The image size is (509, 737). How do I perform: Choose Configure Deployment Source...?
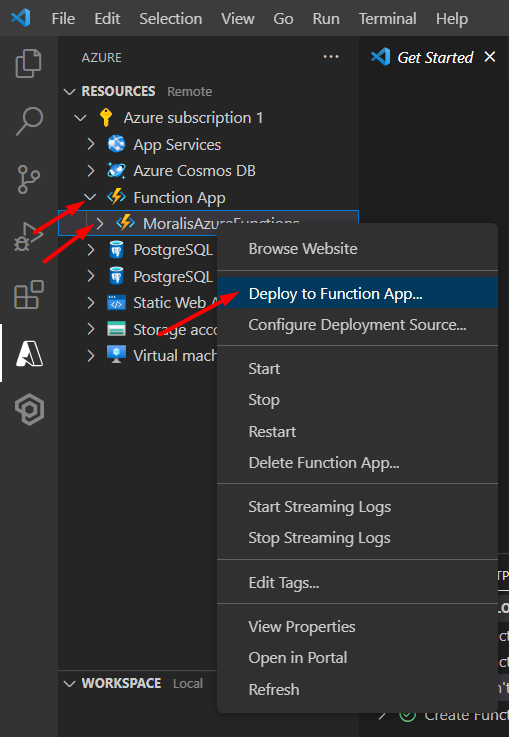click(357, 325)
